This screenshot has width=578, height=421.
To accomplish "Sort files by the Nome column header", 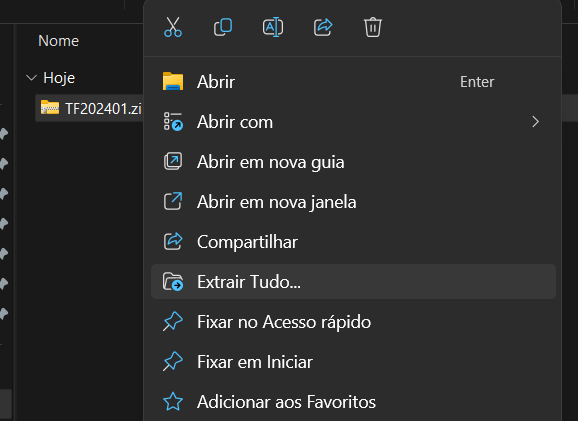I will click(59, 41).
